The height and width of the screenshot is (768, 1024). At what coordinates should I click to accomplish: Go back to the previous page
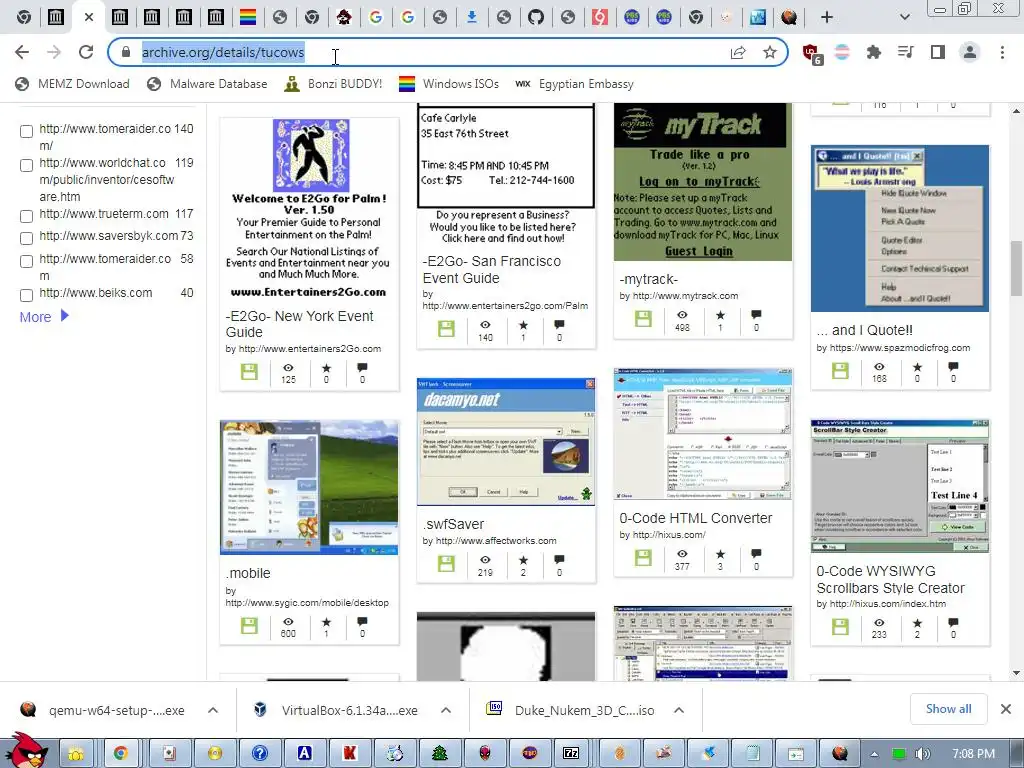[22, 52]
